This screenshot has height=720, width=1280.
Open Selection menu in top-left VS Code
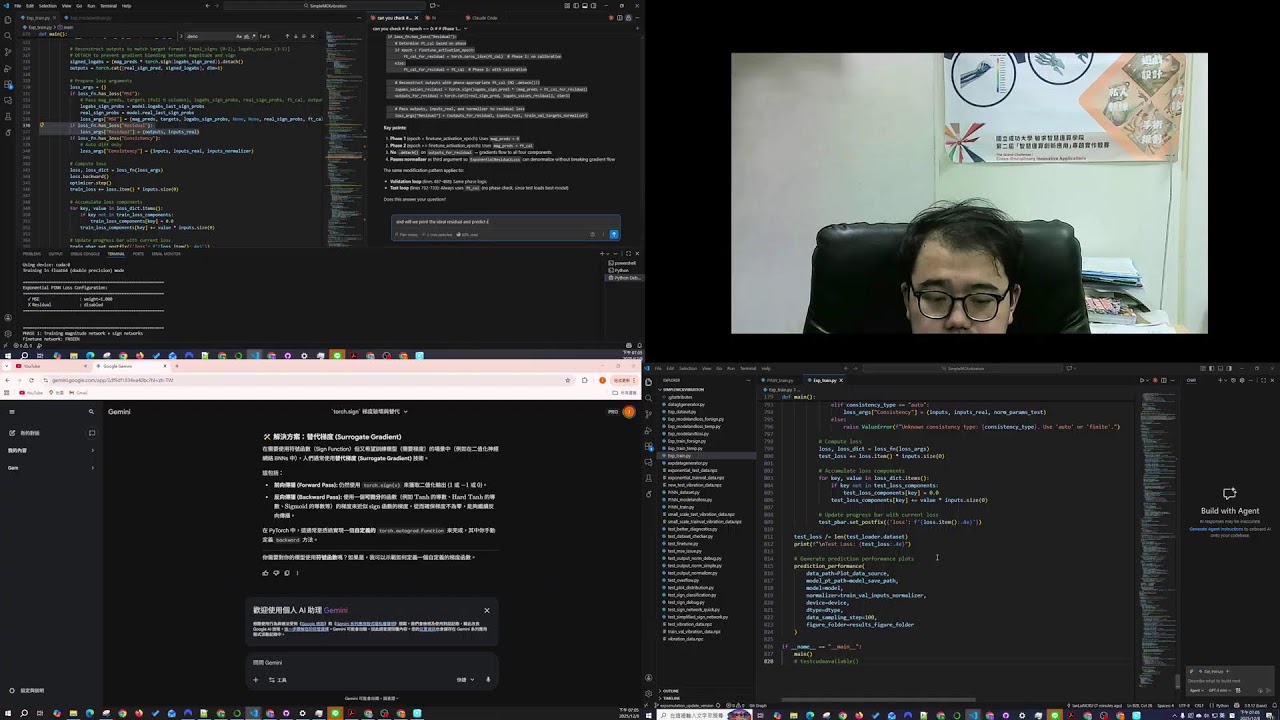[48, 5]
